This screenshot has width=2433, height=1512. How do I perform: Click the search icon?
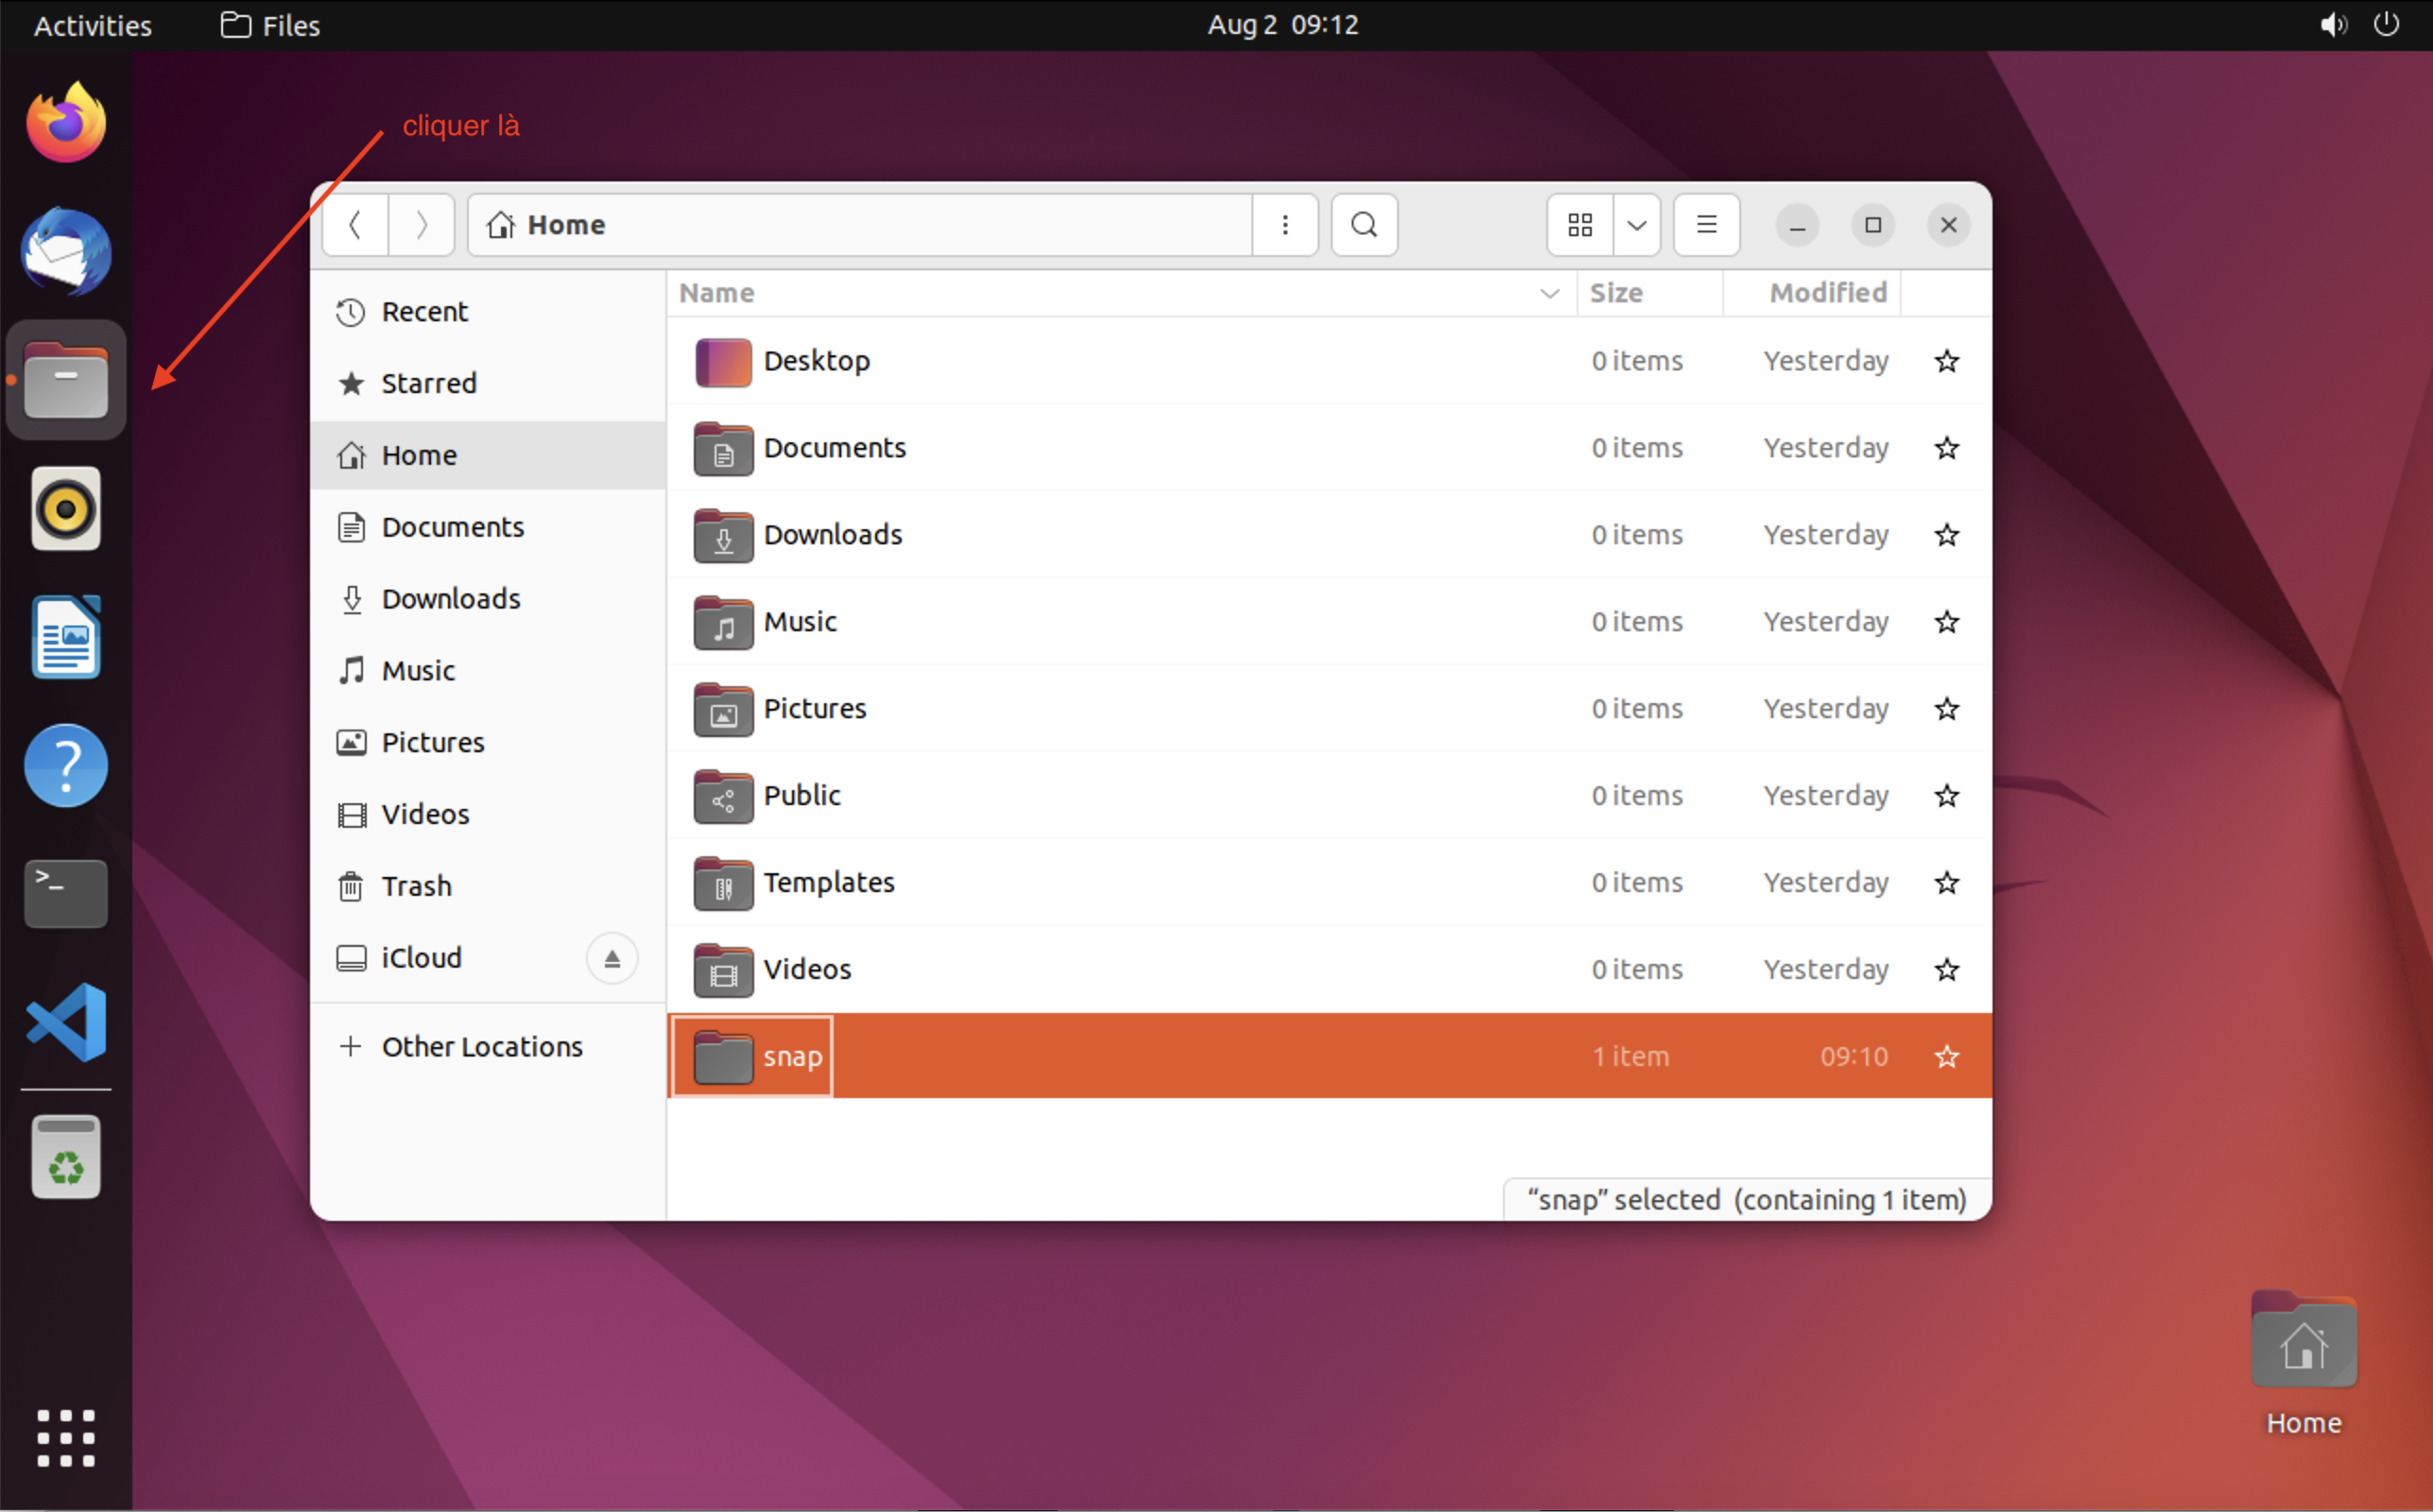tap(1364, 223)
